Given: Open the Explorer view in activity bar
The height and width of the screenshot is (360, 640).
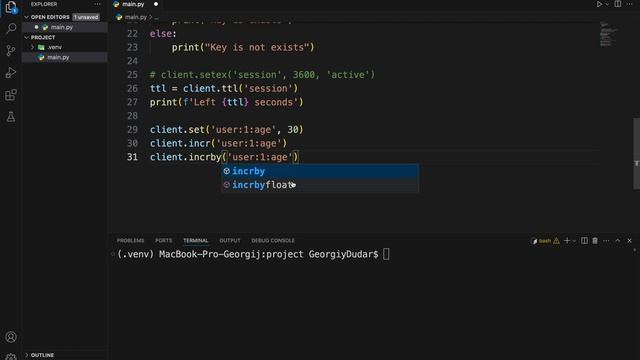Looking at the screenshot, I should [x=11, y=7].
